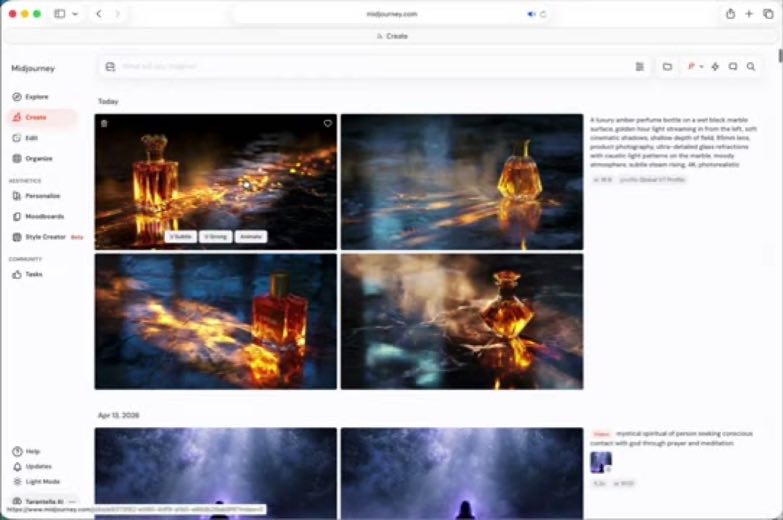This screenshot has height=520, width=783.
Task: Click the Today date heading
Action: tap(108, 101)
